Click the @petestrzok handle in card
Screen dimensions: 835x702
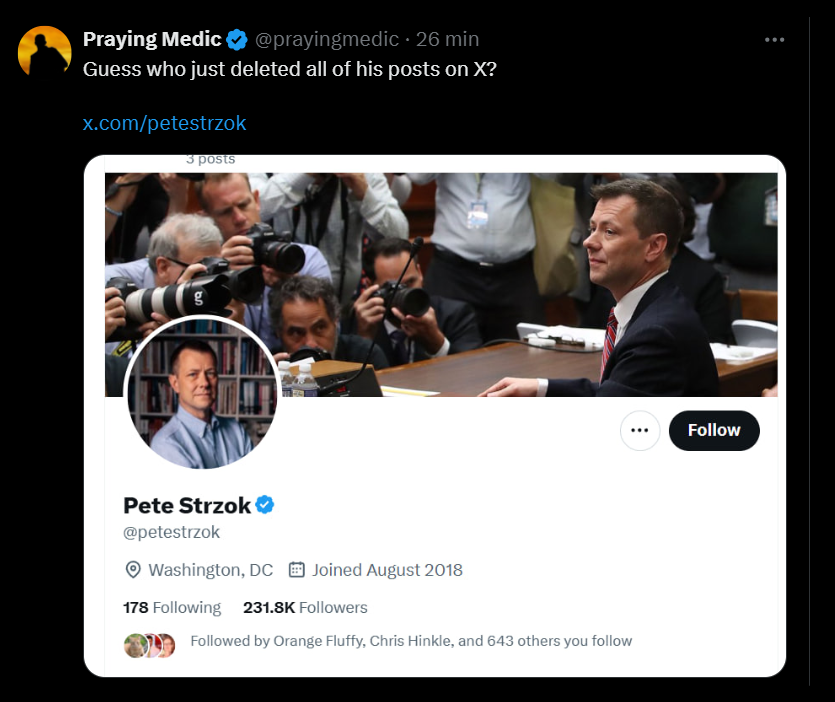(x=171, y=532)
